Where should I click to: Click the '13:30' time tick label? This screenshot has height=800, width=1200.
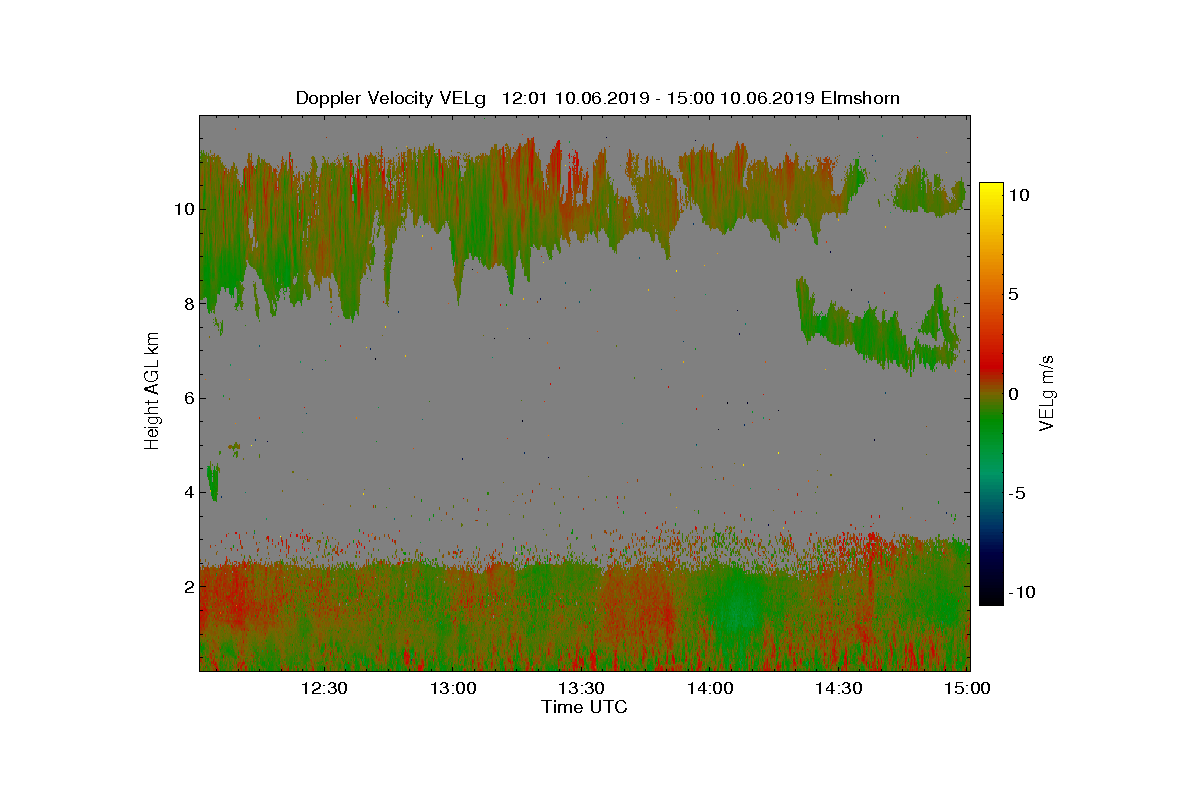582,688
